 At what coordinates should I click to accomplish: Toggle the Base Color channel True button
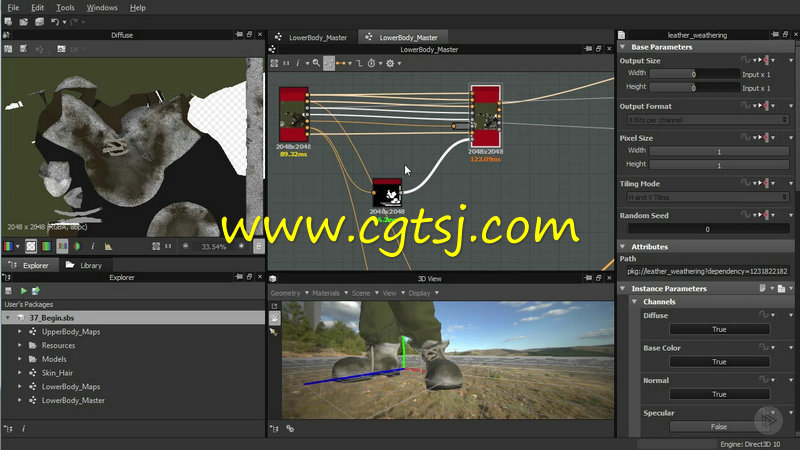(x=719, y=362)
